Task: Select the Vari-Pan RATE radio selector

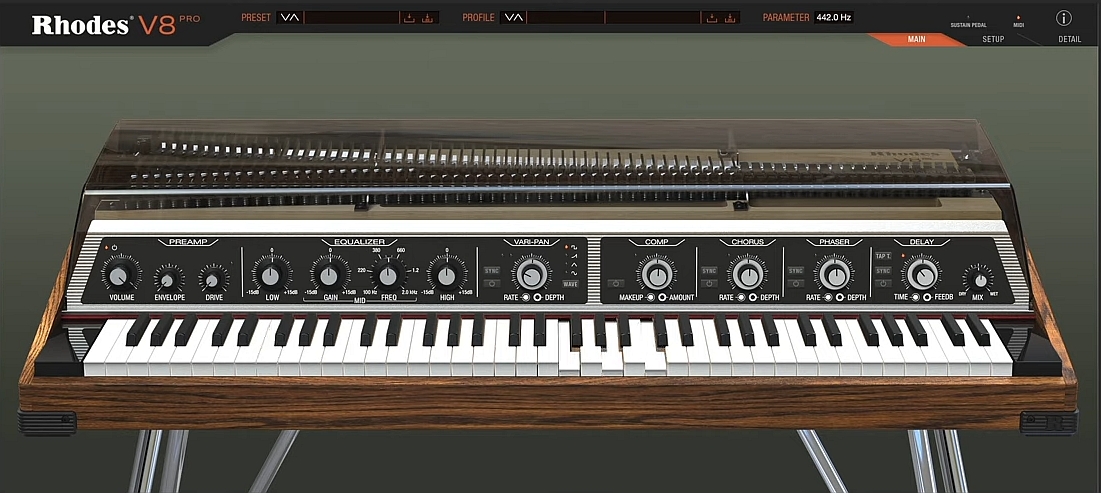Action: click(x=525, y=297)
